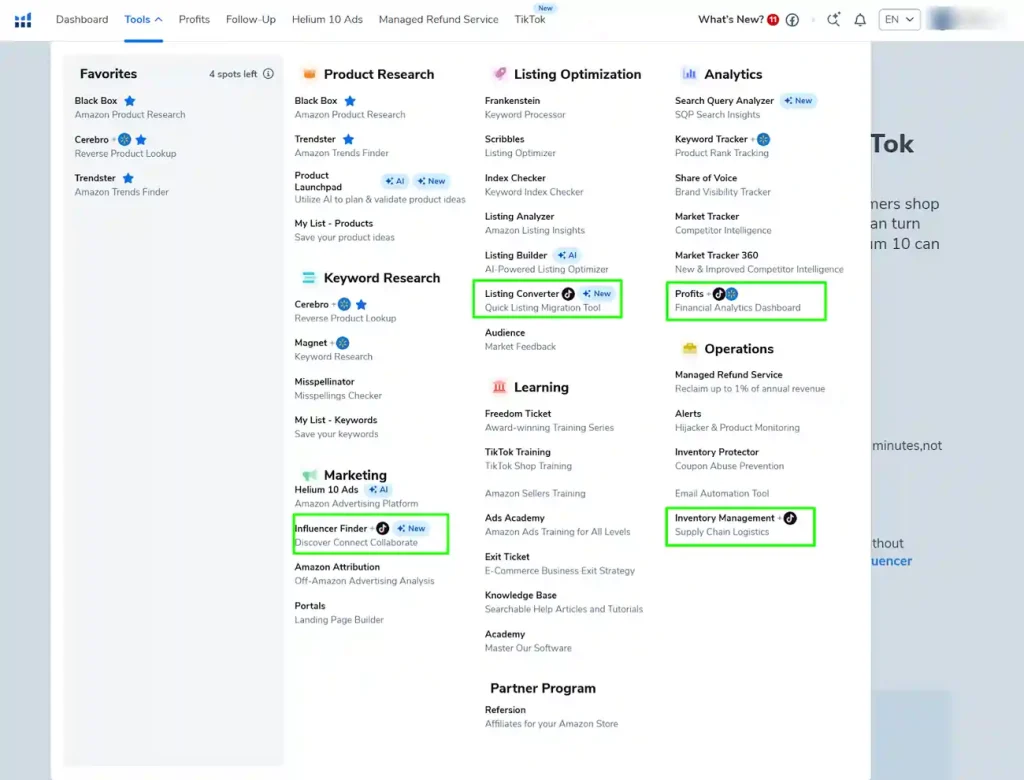Click the Listing Optimization category icon

[x=500, y=73]
